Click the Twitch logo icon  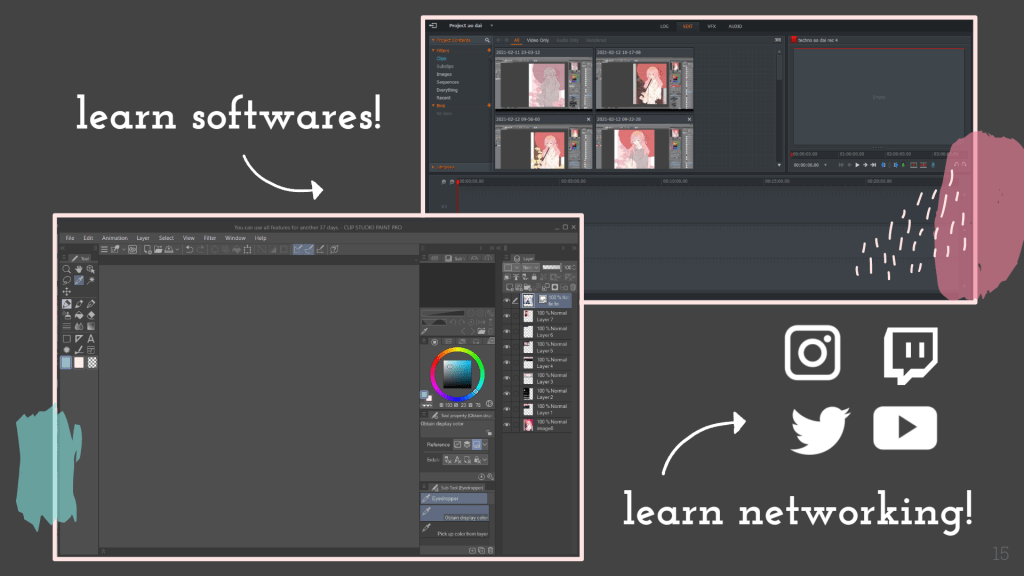click(910, 355)
